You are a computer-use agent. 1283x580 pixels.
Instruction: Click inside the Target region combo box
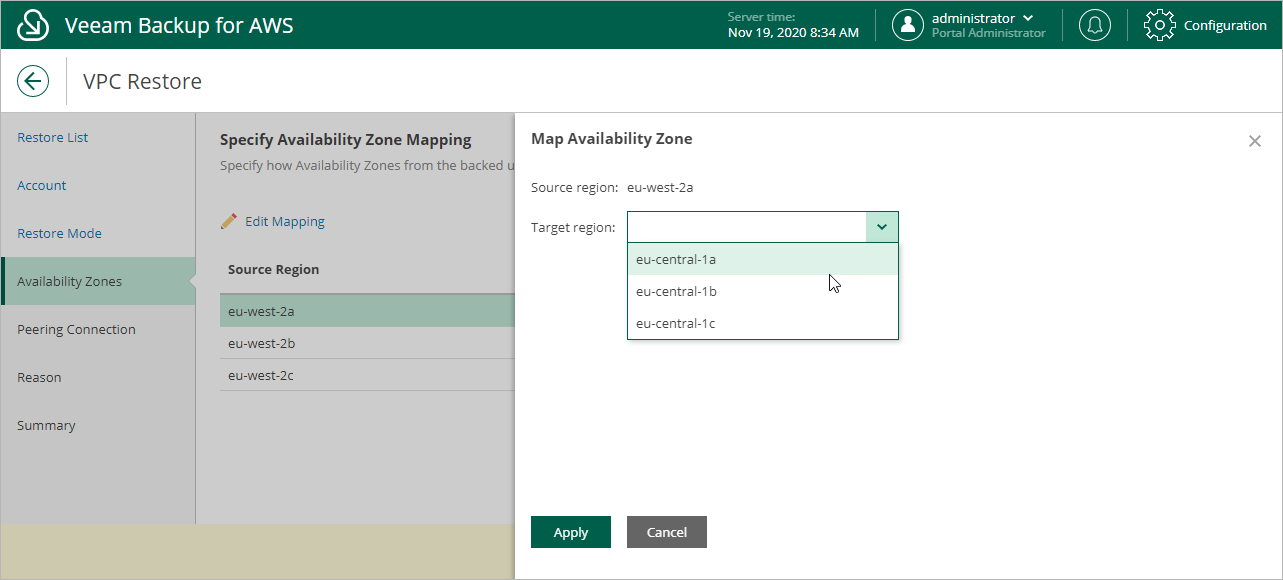click(x=747, y=227)
